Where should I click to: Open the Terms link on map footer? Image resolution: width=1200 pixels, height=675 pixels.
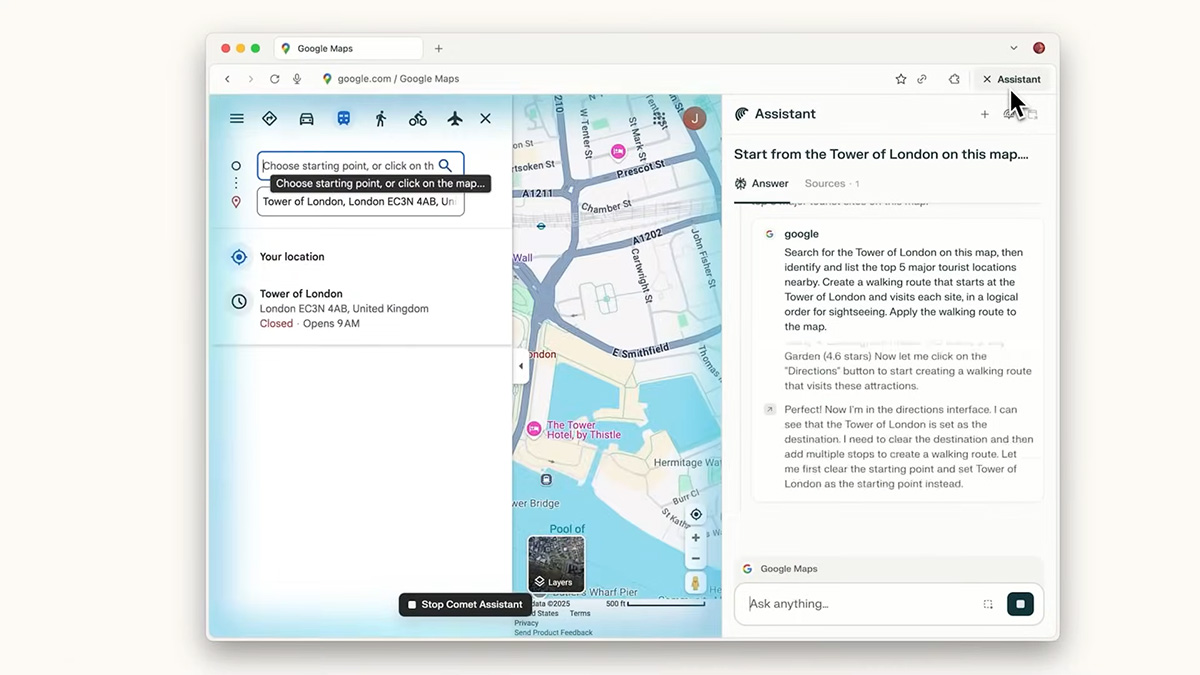click(x=580, y=613)
